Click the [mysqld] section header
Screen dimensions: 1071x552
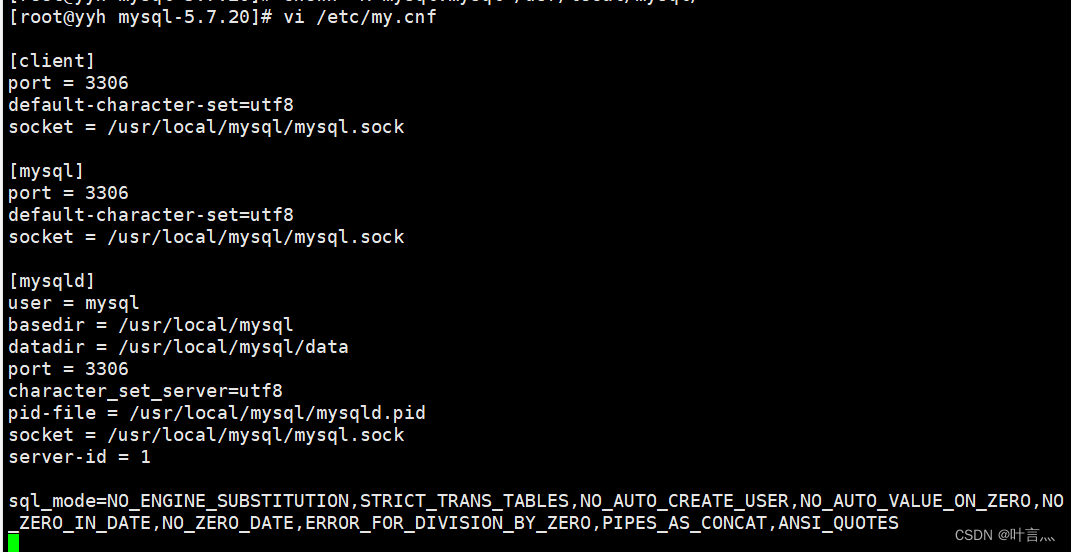coord(52,281)
